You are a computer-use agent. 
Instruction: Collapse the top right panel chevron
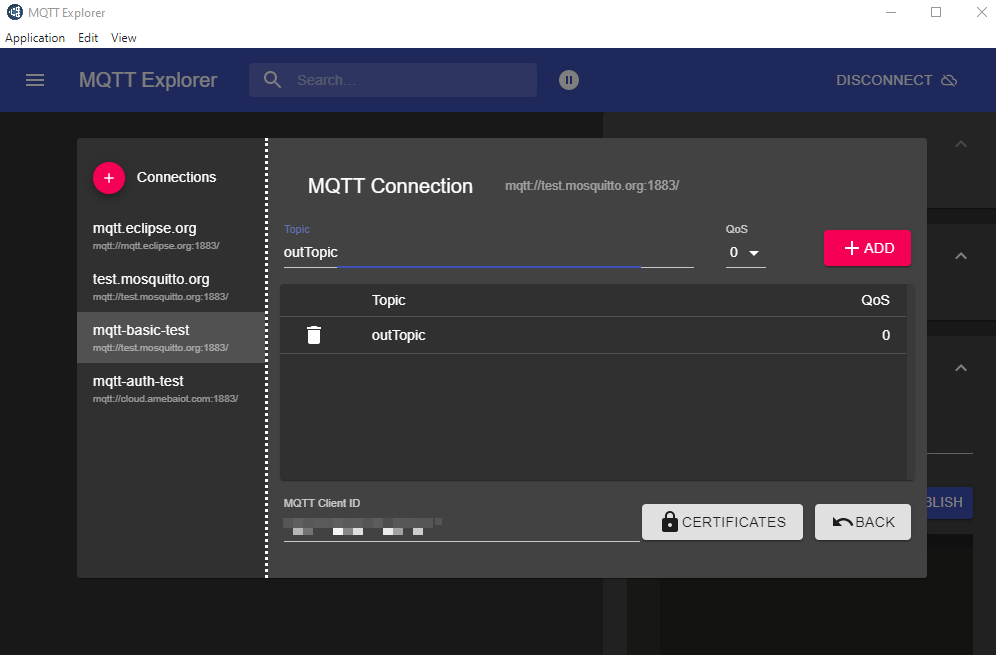coord(961,145)
